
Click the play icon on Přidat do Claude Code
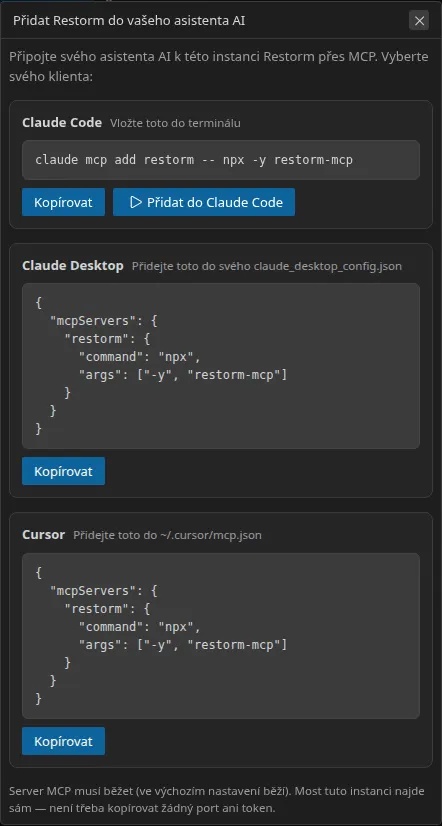coord(136,202)
